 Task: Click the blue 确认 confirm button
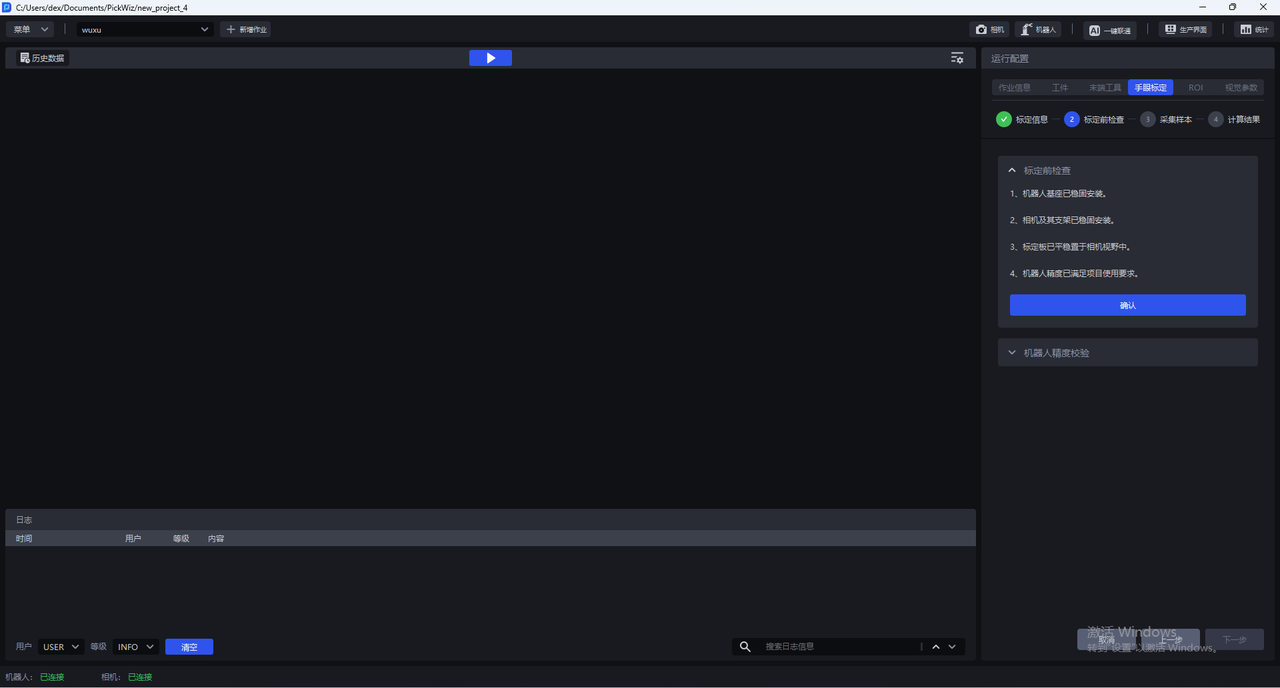pos(1127,305)
